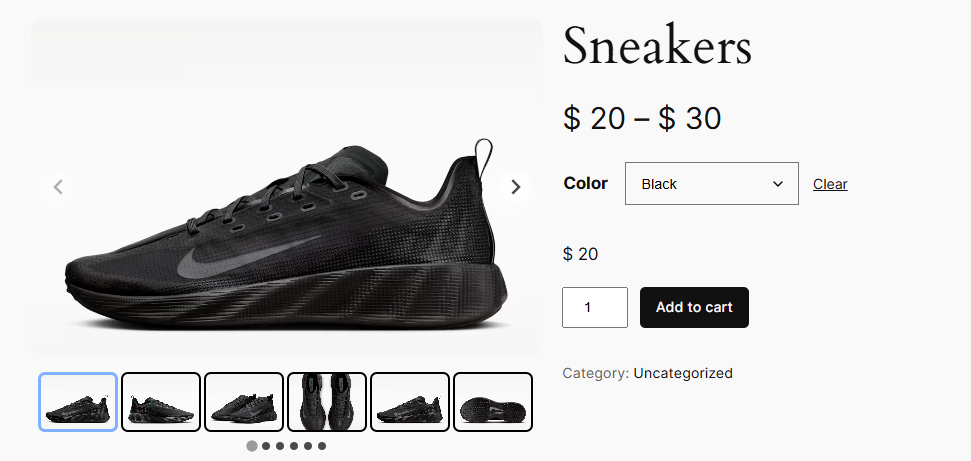Select the third angled-view sneaker thumbnail
The height and width of the screenshot is (461, 971).
click(244, 402)
